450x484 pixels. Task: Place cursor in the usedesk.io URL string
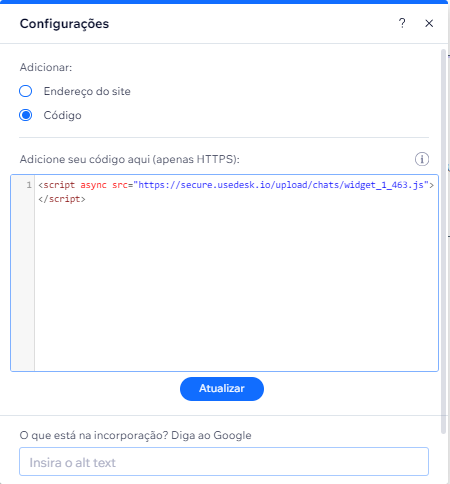(281, 185)
